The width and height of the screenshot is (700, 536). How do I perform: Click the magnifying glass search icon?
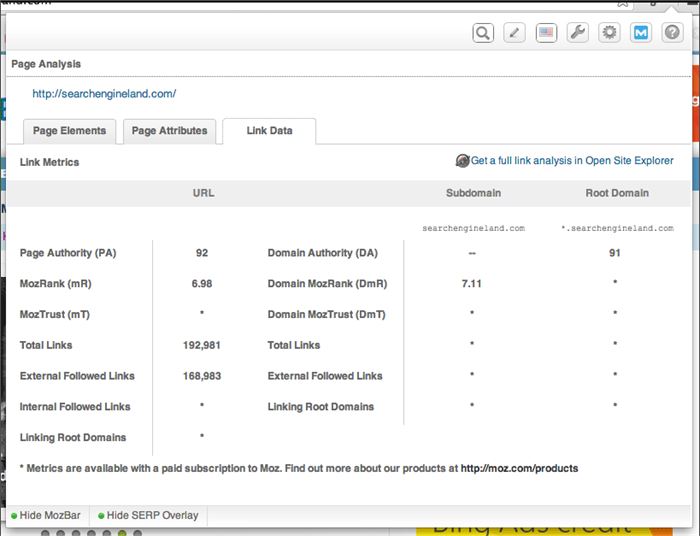483,33
